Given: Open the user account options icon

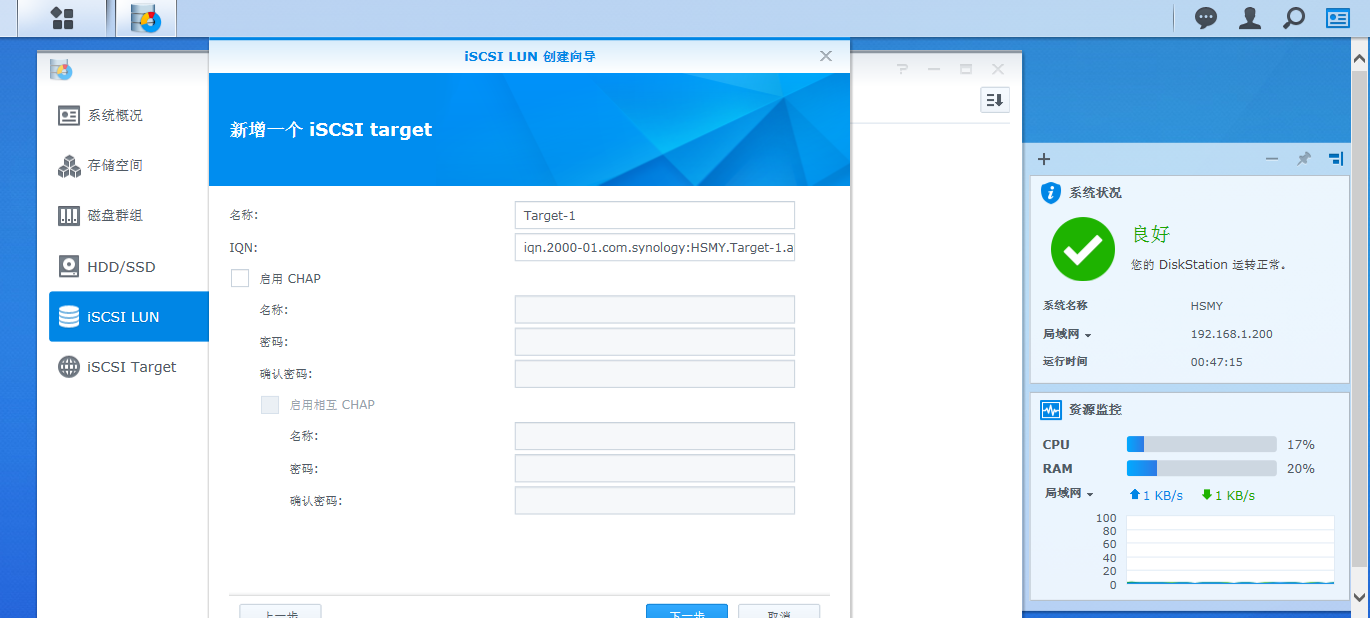Looking at the screenshot, I should (1250, 18).
